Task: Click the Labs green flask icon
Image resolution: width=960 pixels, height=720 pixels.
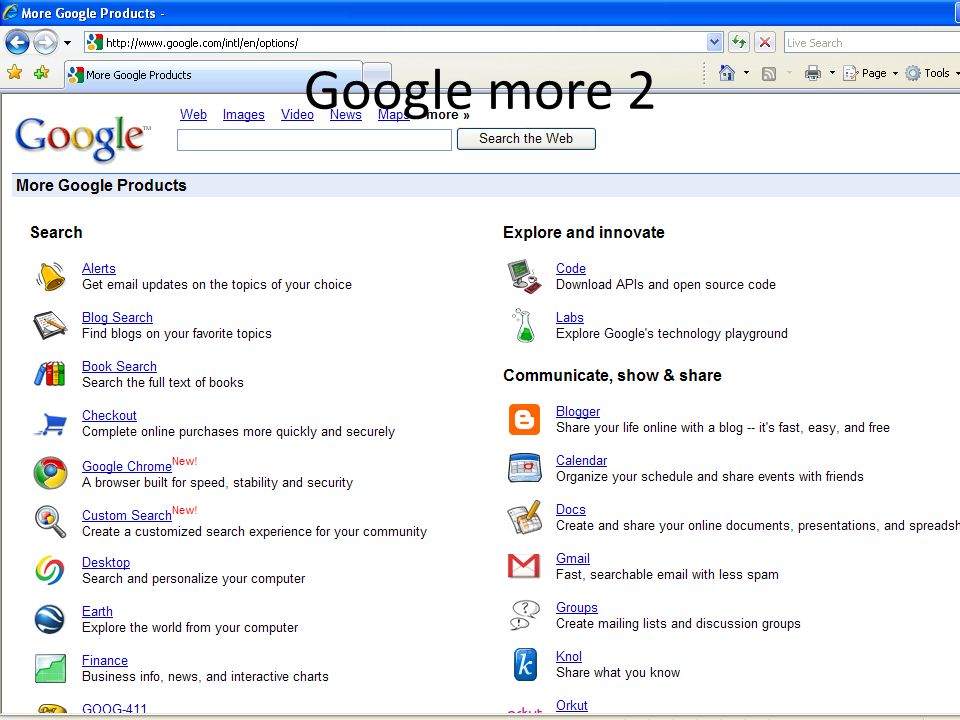Action: 524,325
